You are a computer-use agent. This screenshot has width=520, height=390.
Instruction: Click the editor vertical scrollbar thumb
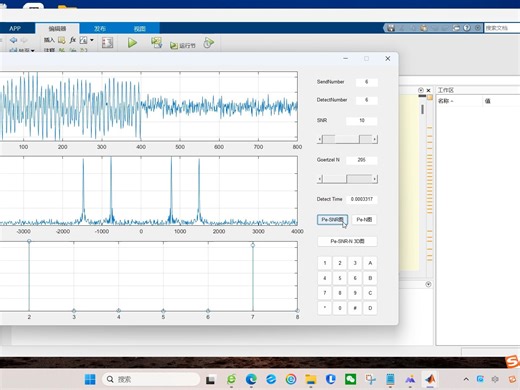[422, 109]
